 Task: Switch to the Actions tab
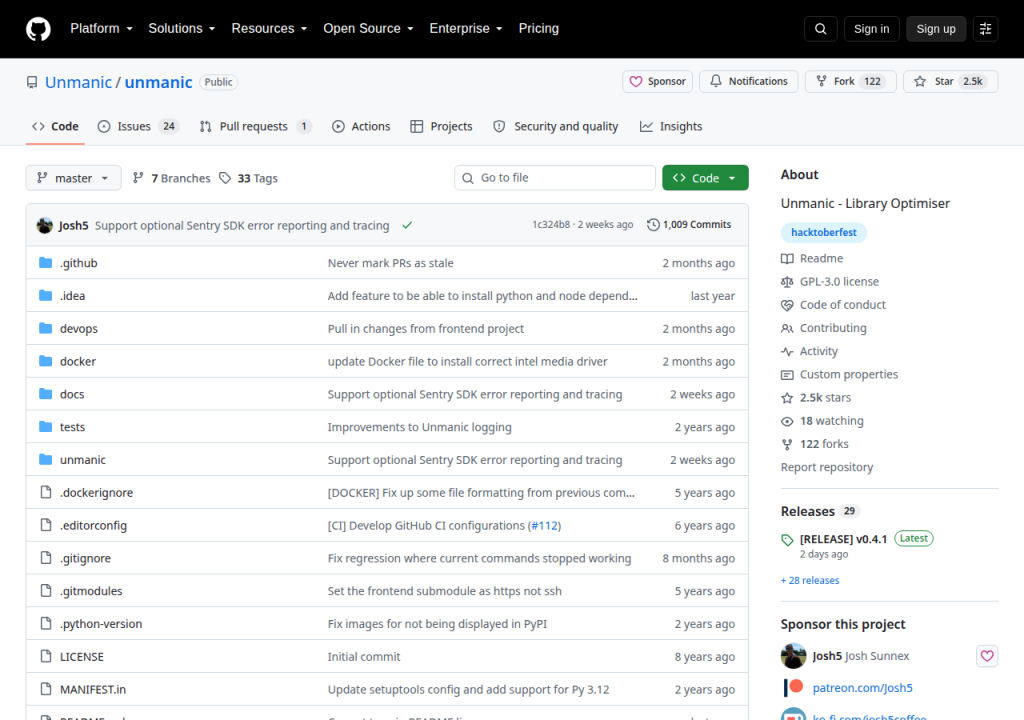tap(361, 126)
